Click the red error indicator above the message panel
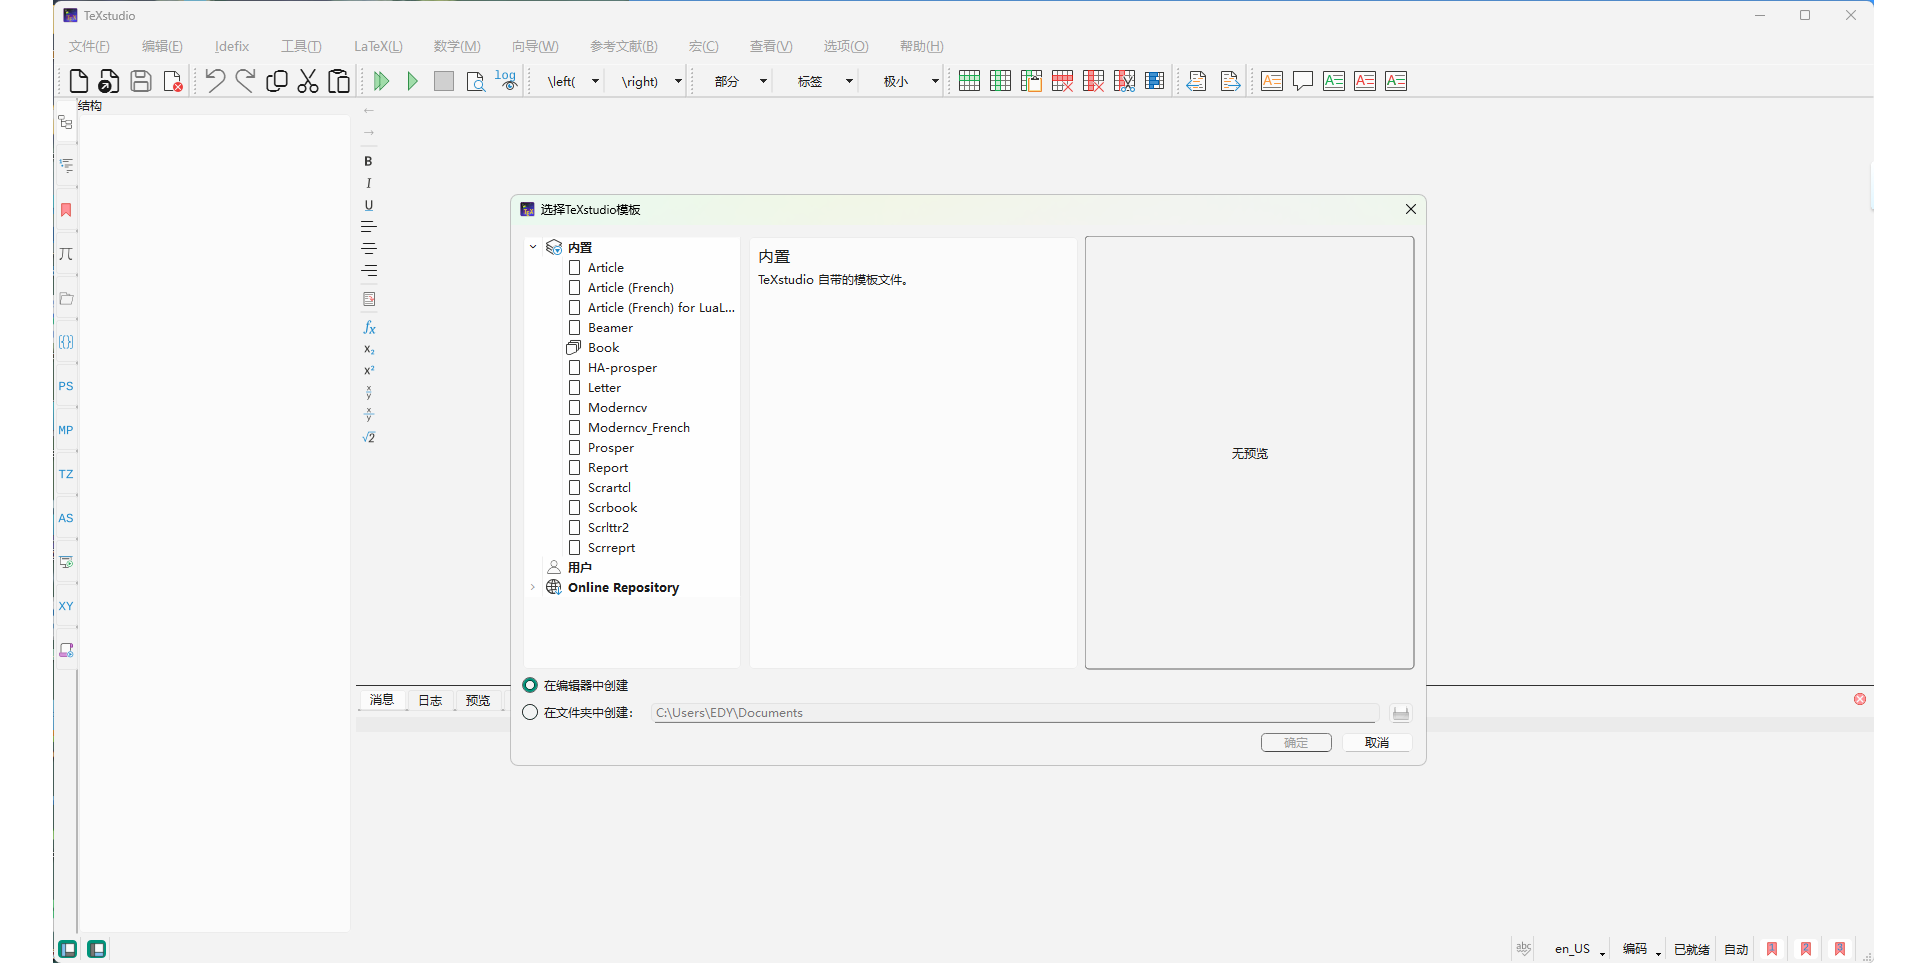The width and height of the screenshot is (1926, 963). (x=1860, y=699)
